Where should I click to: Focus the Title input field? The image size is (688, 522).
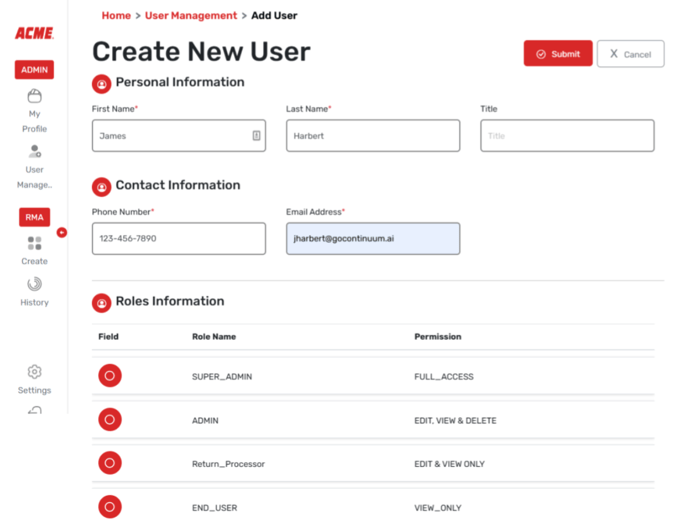coord(567,136)
